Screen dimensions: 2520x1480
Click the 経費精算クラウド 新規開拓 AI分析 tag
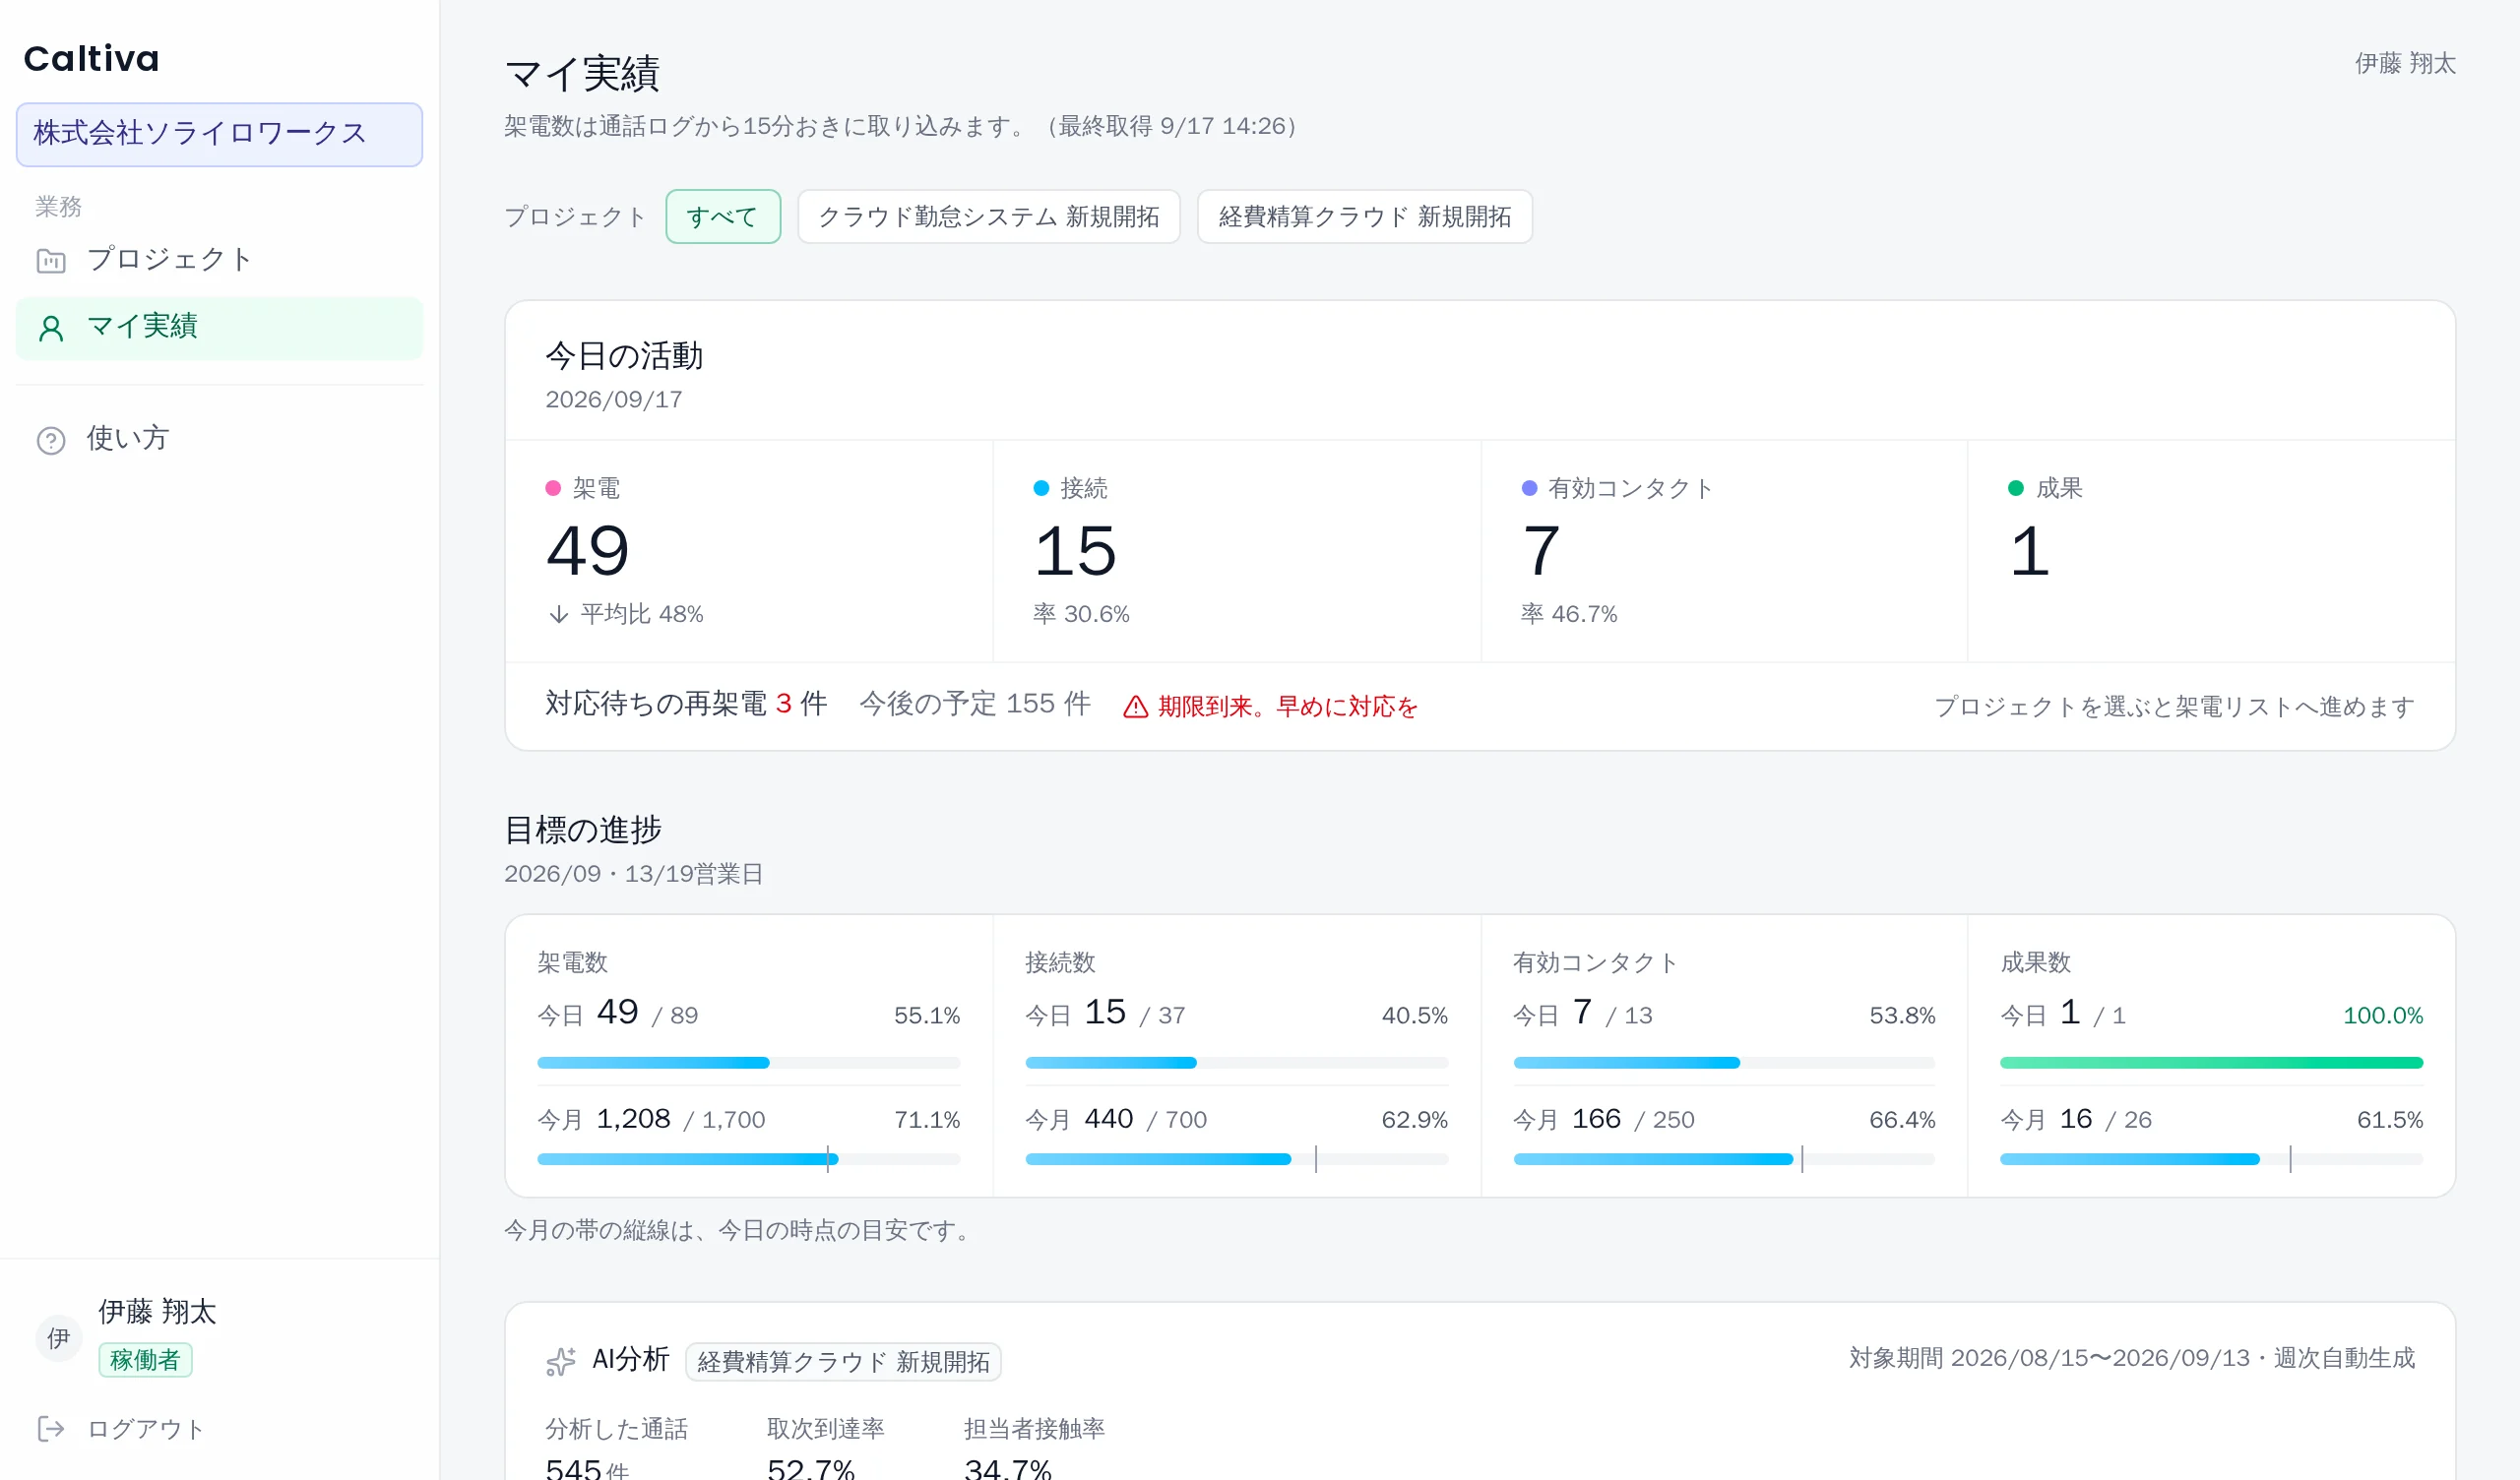click(843, 1362)
